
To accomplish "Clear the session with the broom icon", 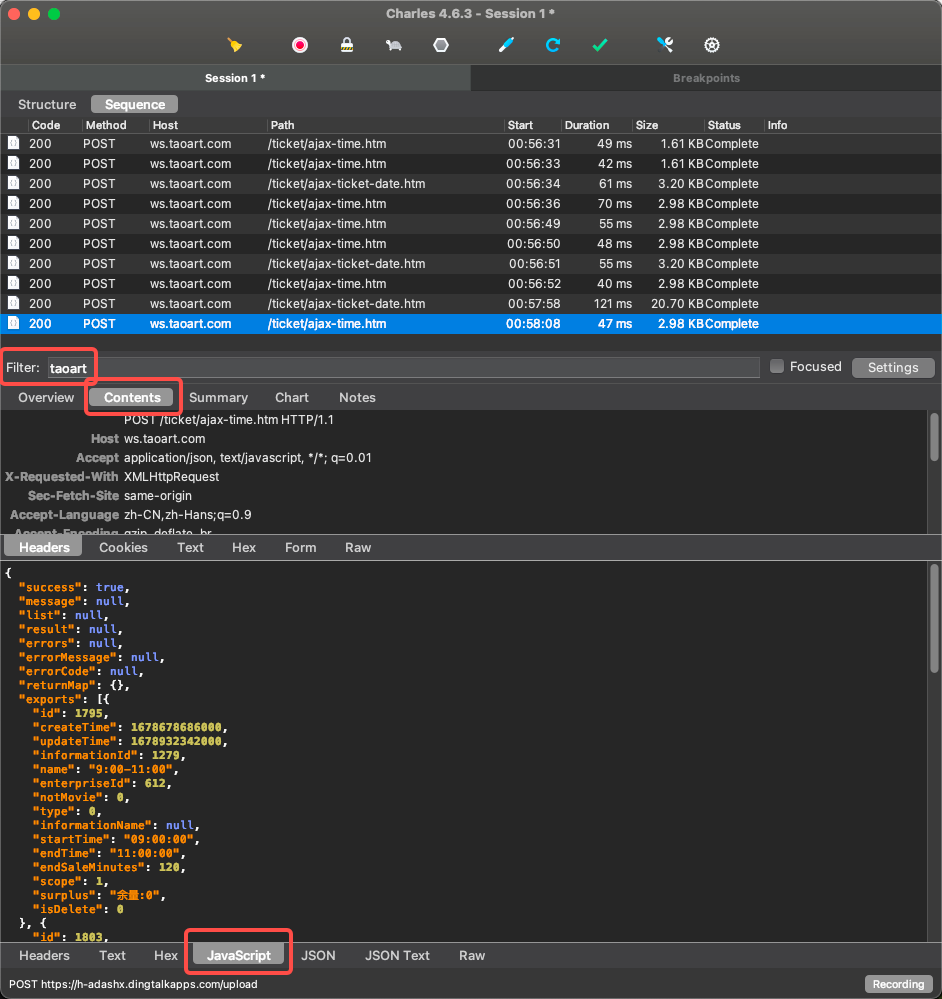I will 235,45.
